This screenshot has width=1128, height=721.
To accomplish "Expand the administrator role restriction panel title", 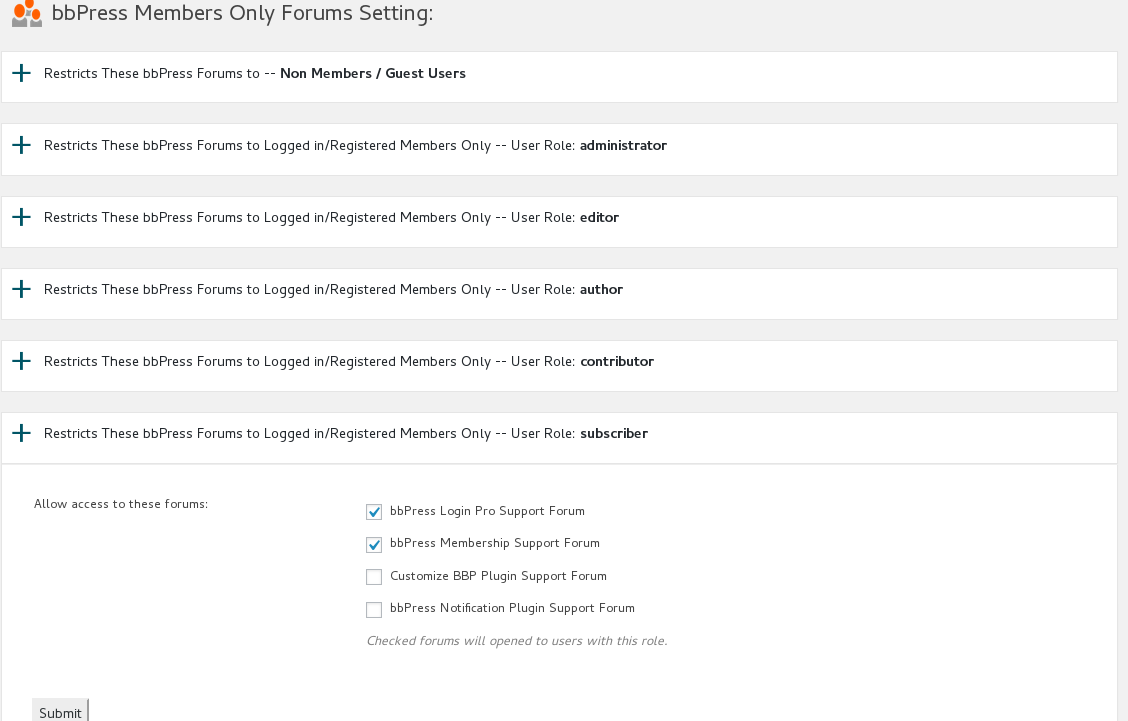I will coord(355,146).
